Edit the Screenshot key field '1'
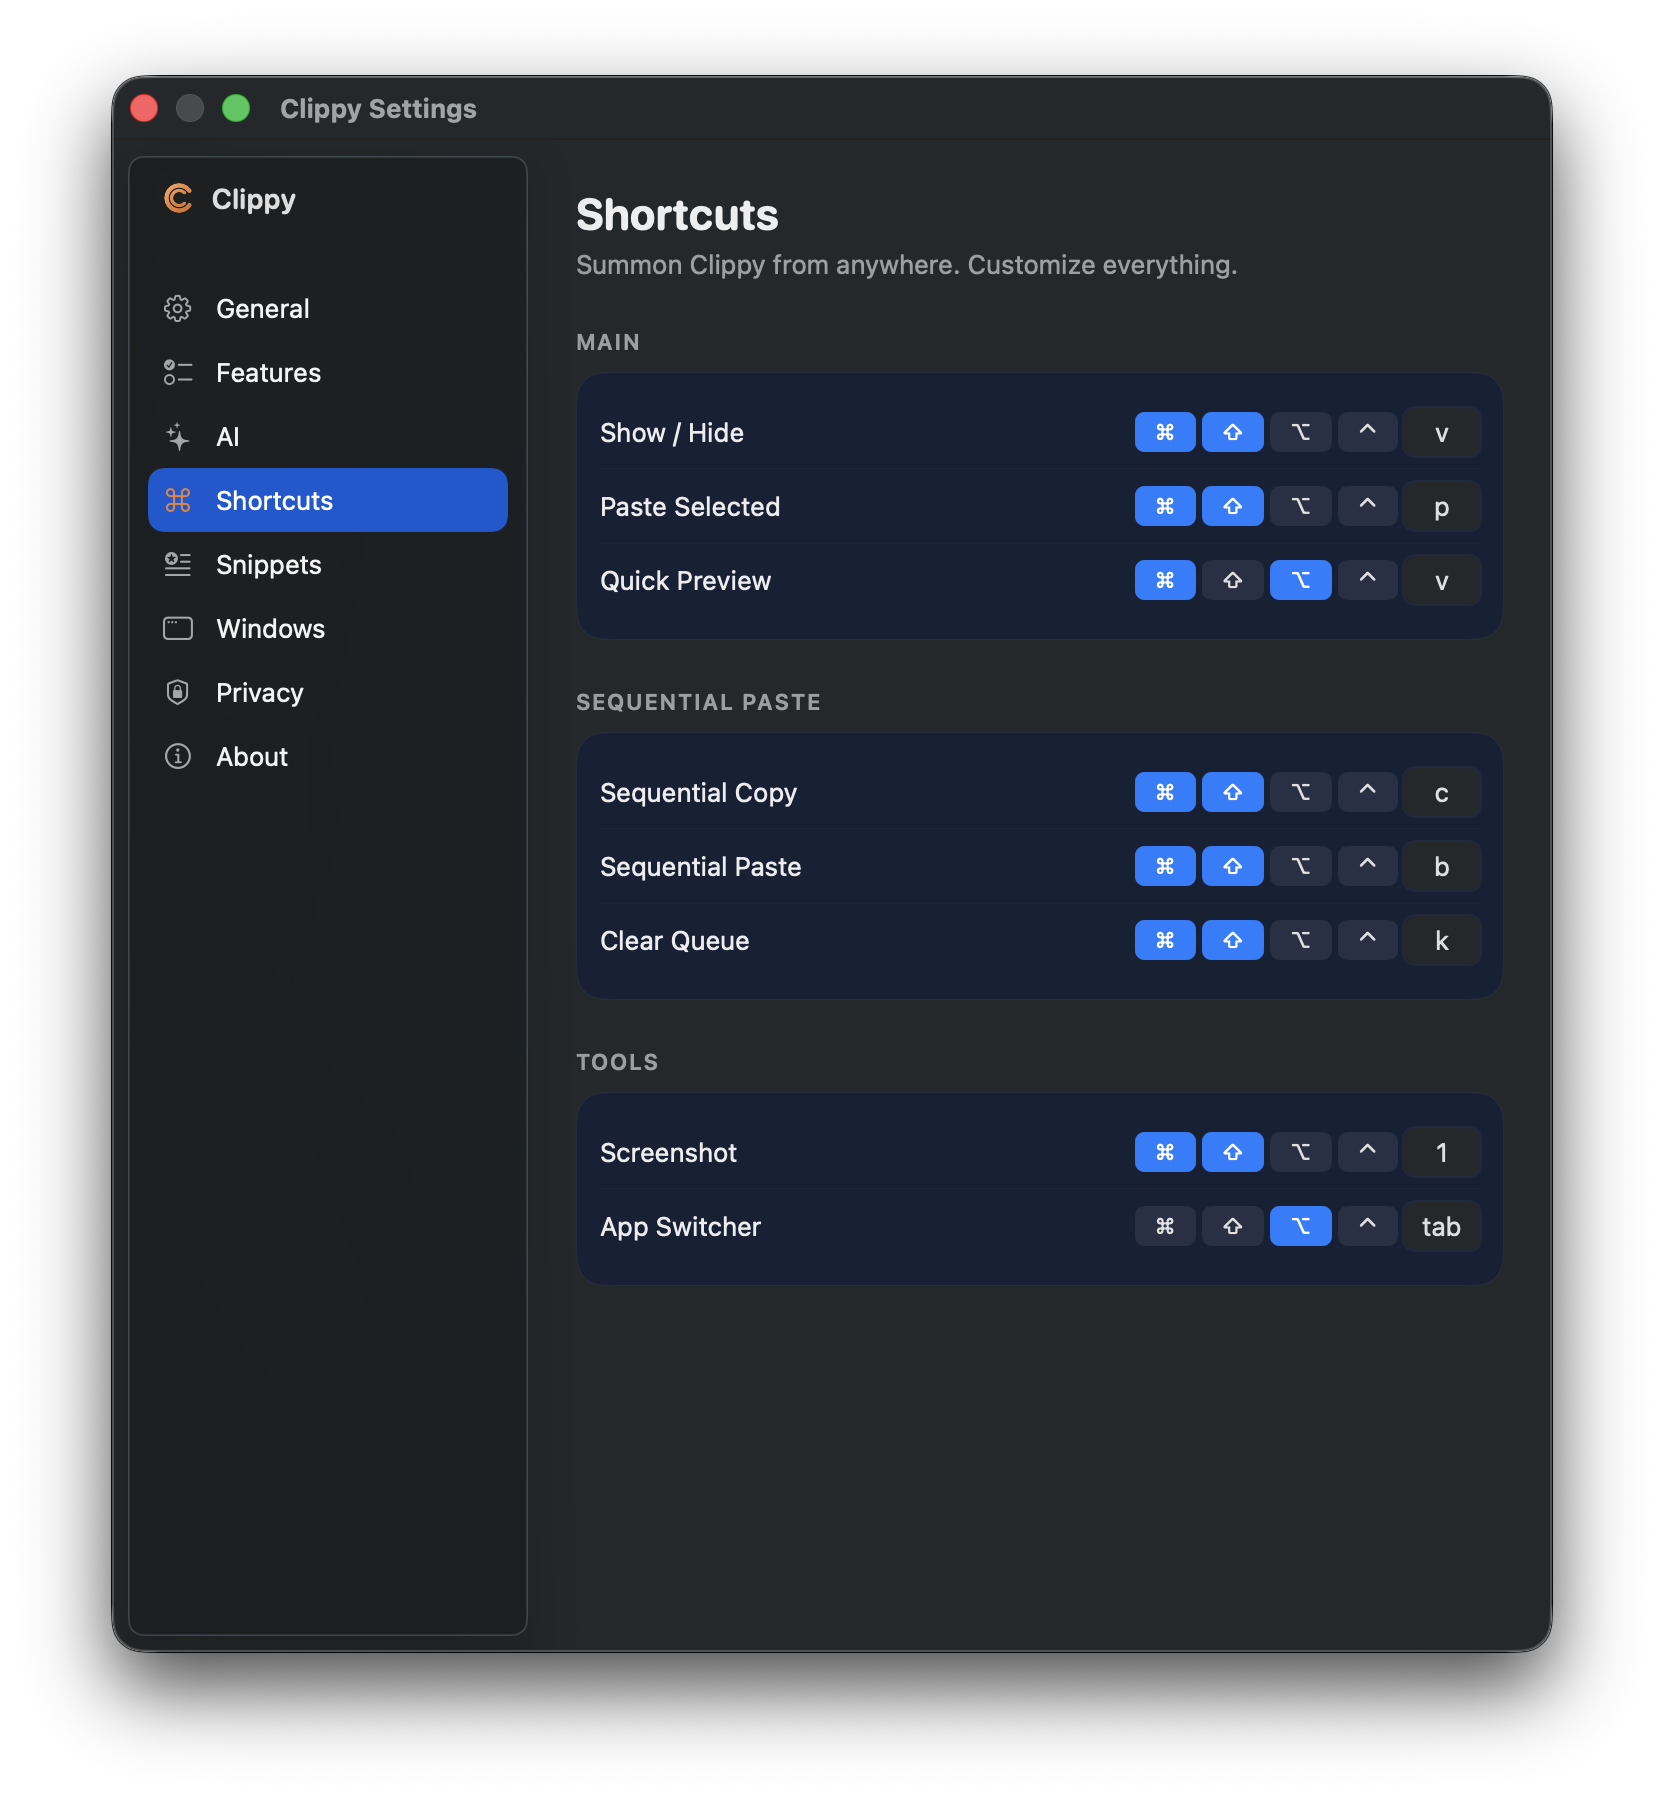This screenshot has width=1664, height=1800. click(1442, 1153)
